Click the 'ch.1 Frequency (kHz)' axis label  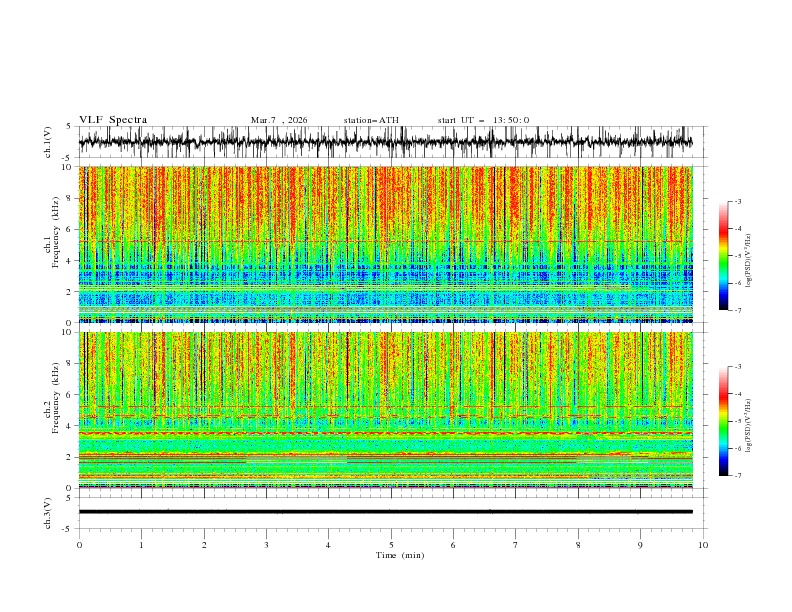[x=53, y=232]
